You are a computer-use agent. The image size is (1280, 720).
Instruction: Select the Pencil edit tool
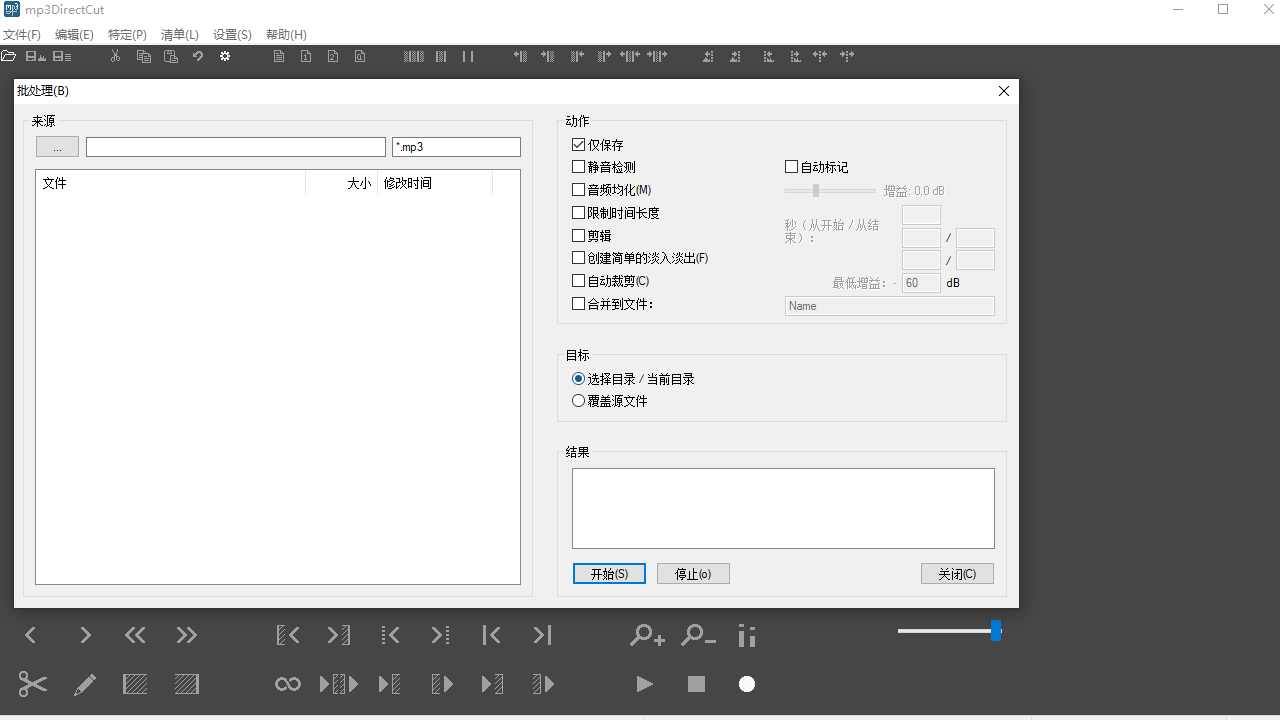85,684
